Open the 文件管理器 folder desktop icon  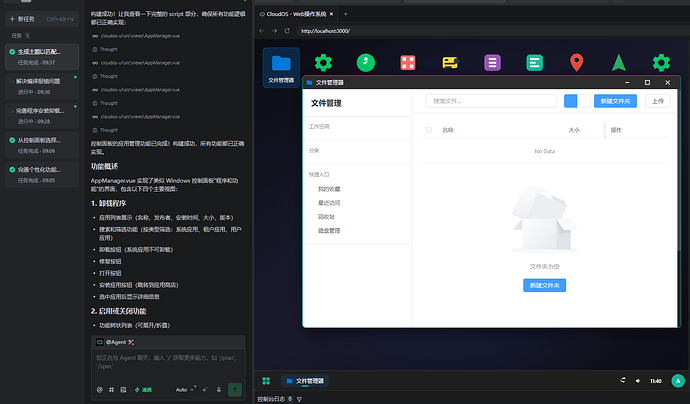pos(281,68)
